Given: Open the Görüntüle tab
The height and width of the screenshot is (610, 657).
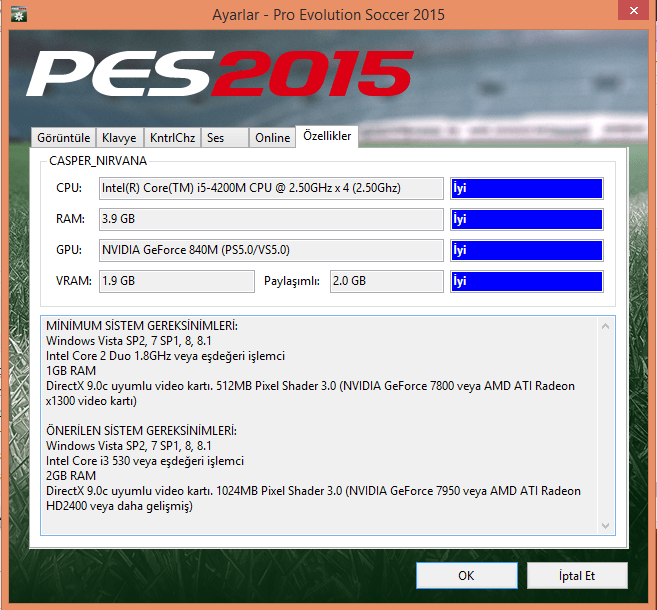Looking at the screenshot, I should pos(64,137).
